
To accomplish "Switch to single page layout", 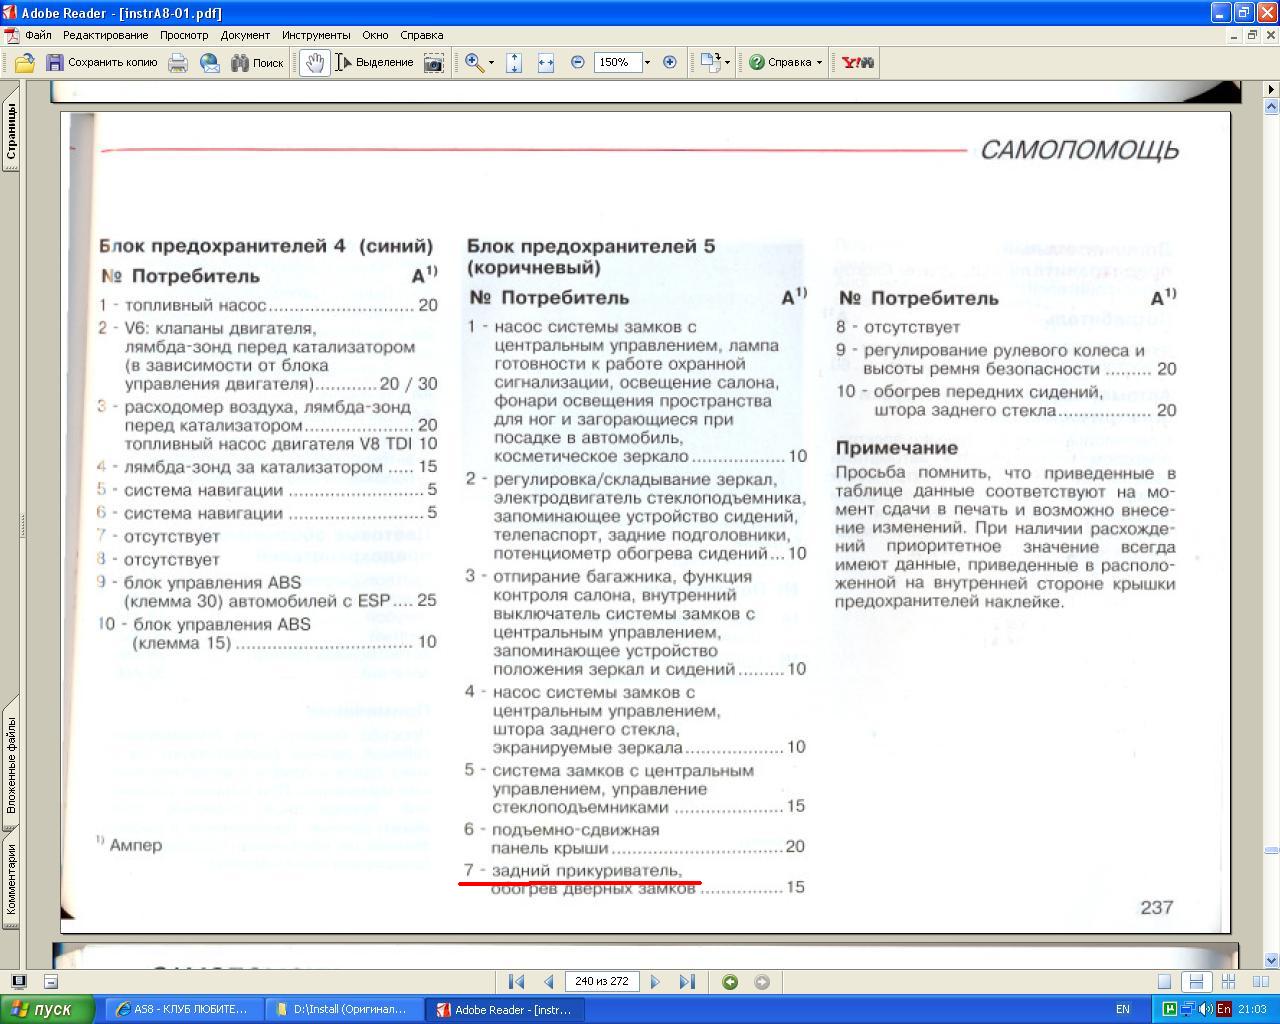I will click(x=1164, y=982).
